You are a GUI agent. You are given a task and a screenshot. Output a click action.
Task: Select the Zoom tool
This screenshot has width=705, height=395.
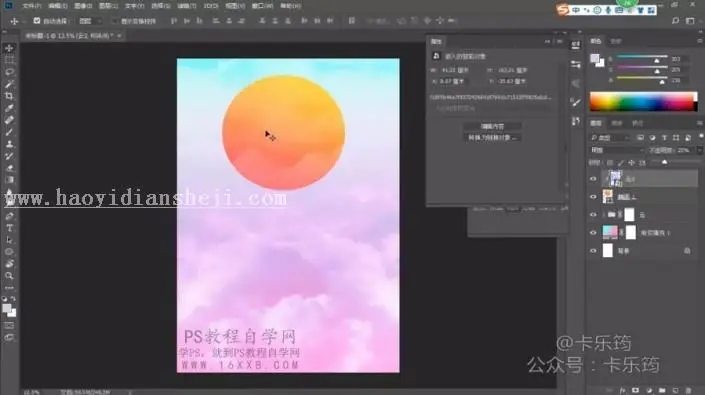click(9, 275)
